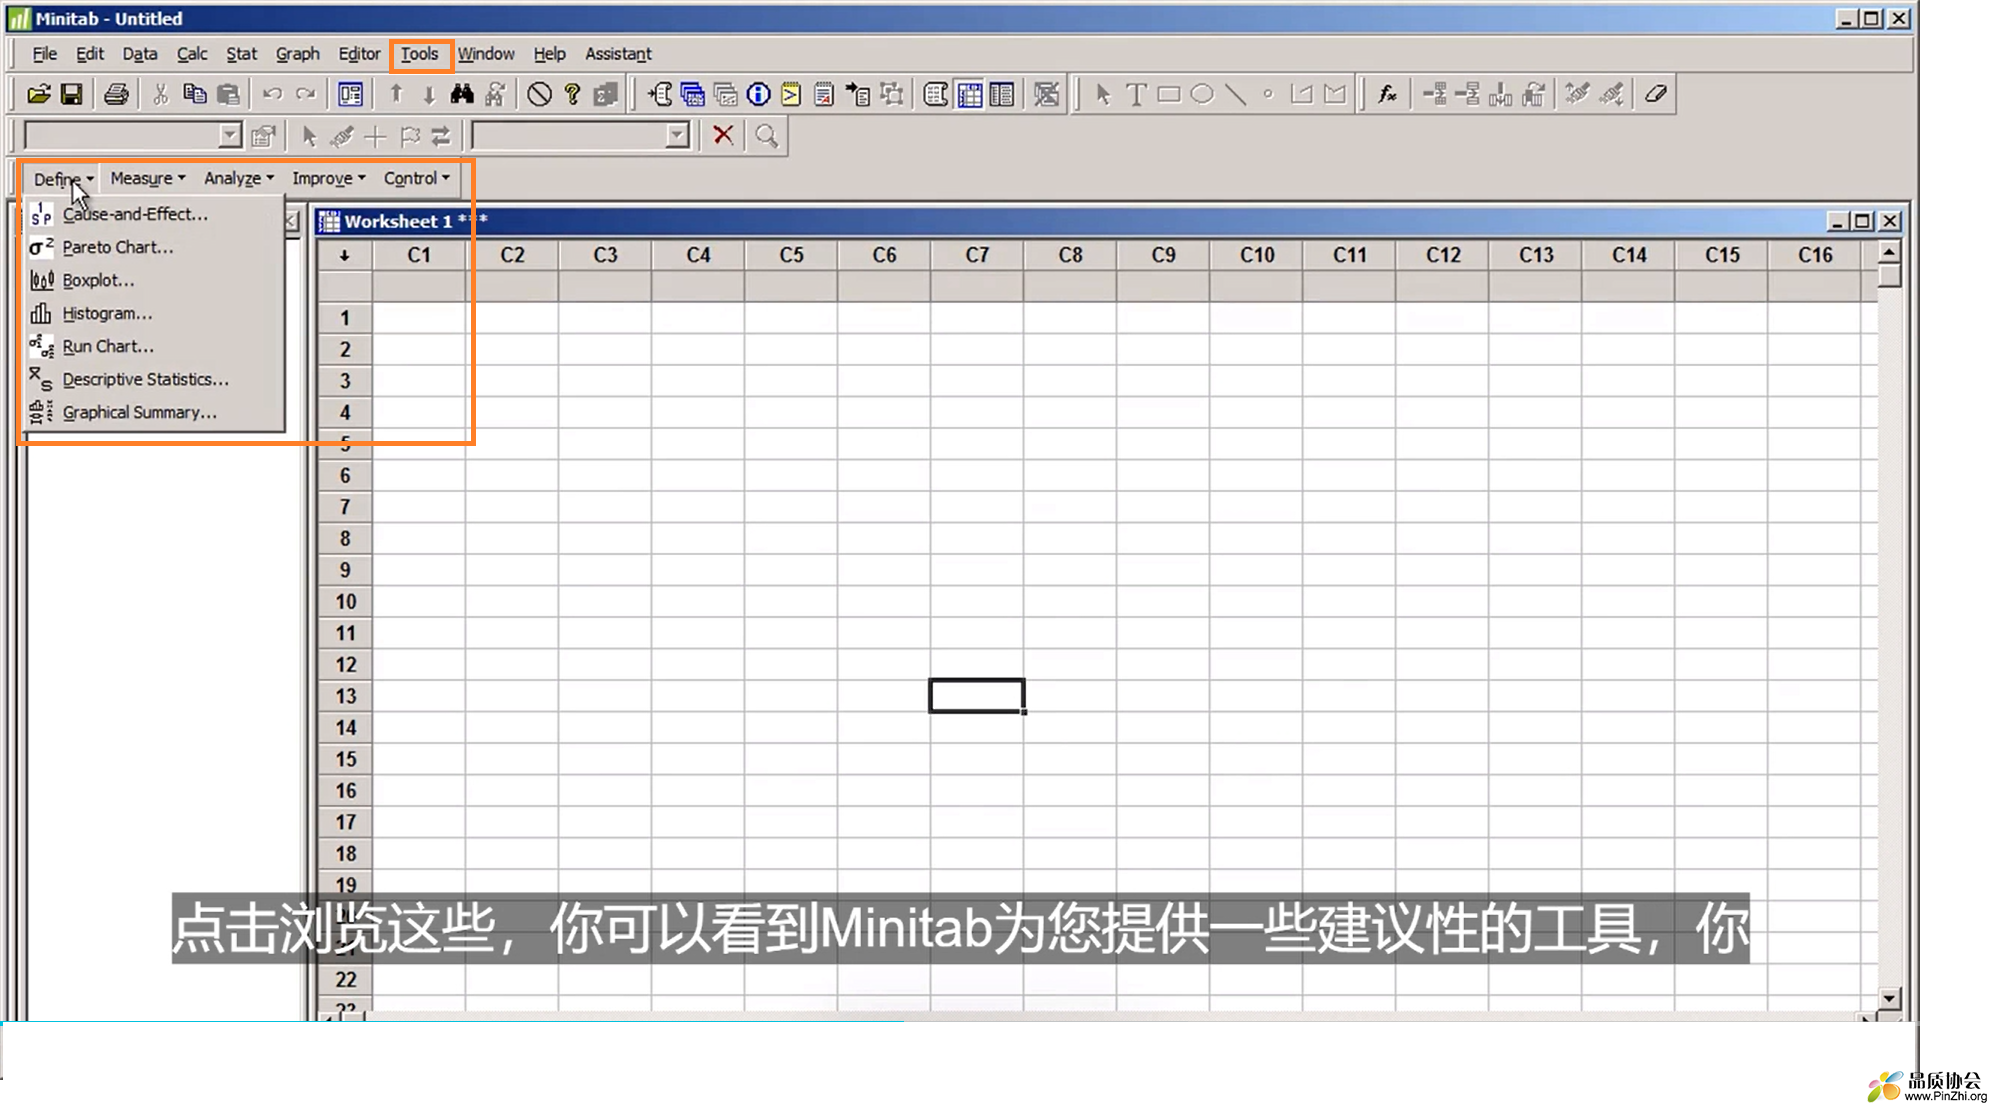Select the arrow pointer tool in graph toolbar

(x=1103, y=94)
